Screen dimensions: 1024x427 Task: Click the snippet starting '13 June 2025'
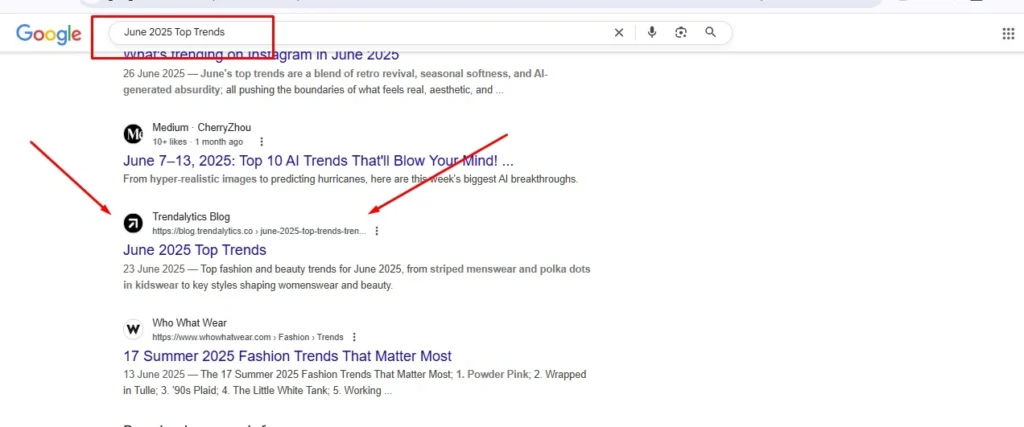(x=355, y=383)
